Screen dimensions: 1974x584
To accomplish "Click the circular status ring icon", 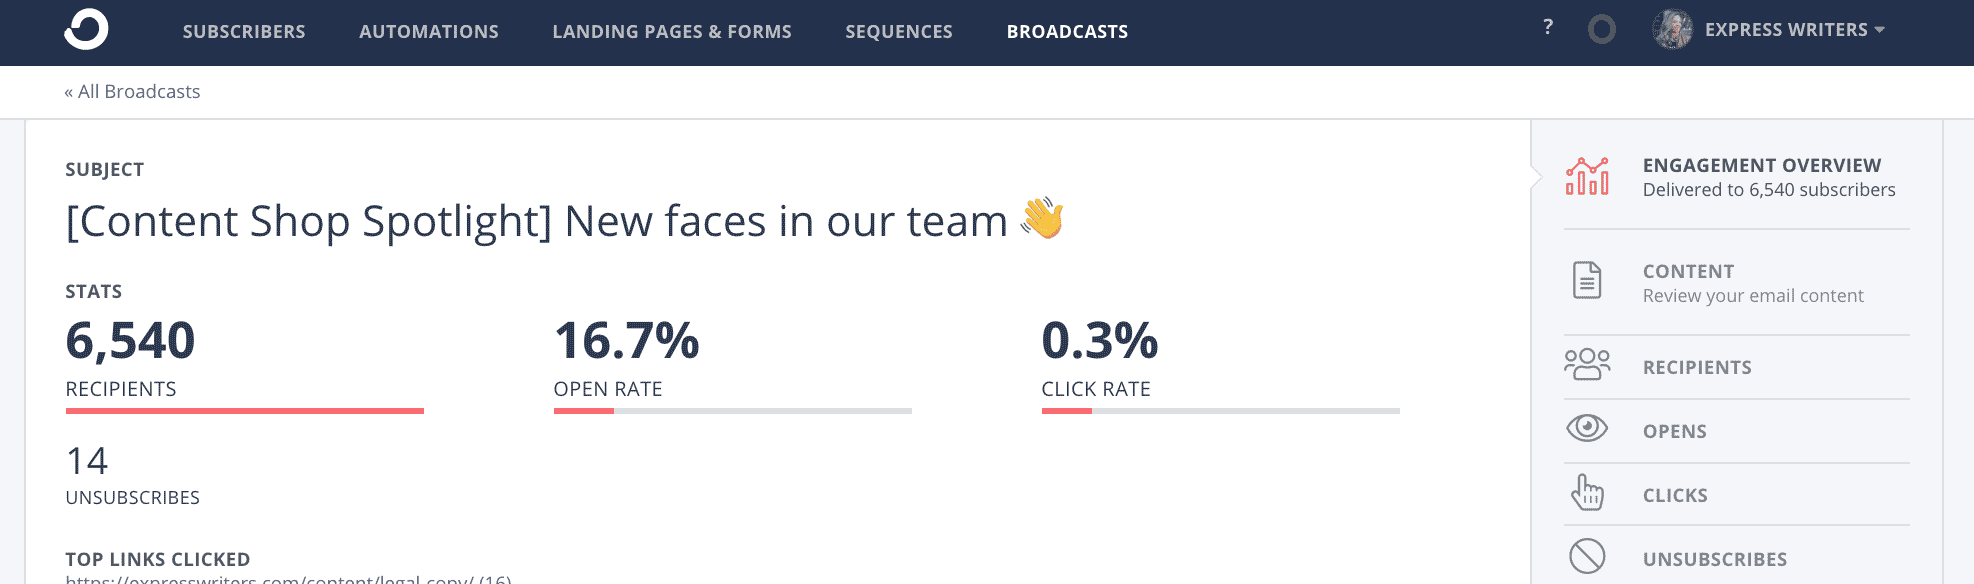I will click(1602, 30).
